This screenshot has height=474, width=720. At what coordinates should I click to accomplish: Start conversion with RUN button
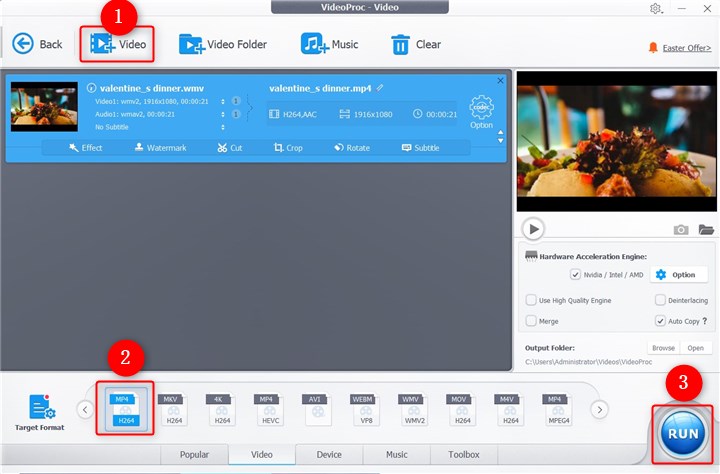coord(683,434)
